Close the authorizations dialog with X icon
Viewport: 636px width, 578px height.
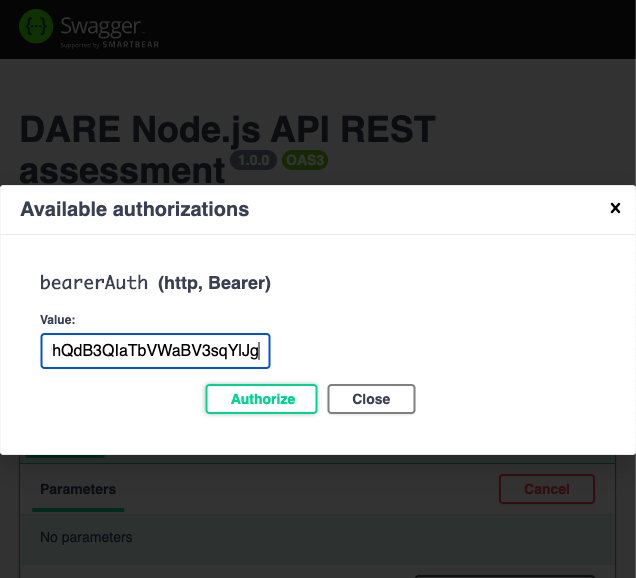(x=615, y=208)
